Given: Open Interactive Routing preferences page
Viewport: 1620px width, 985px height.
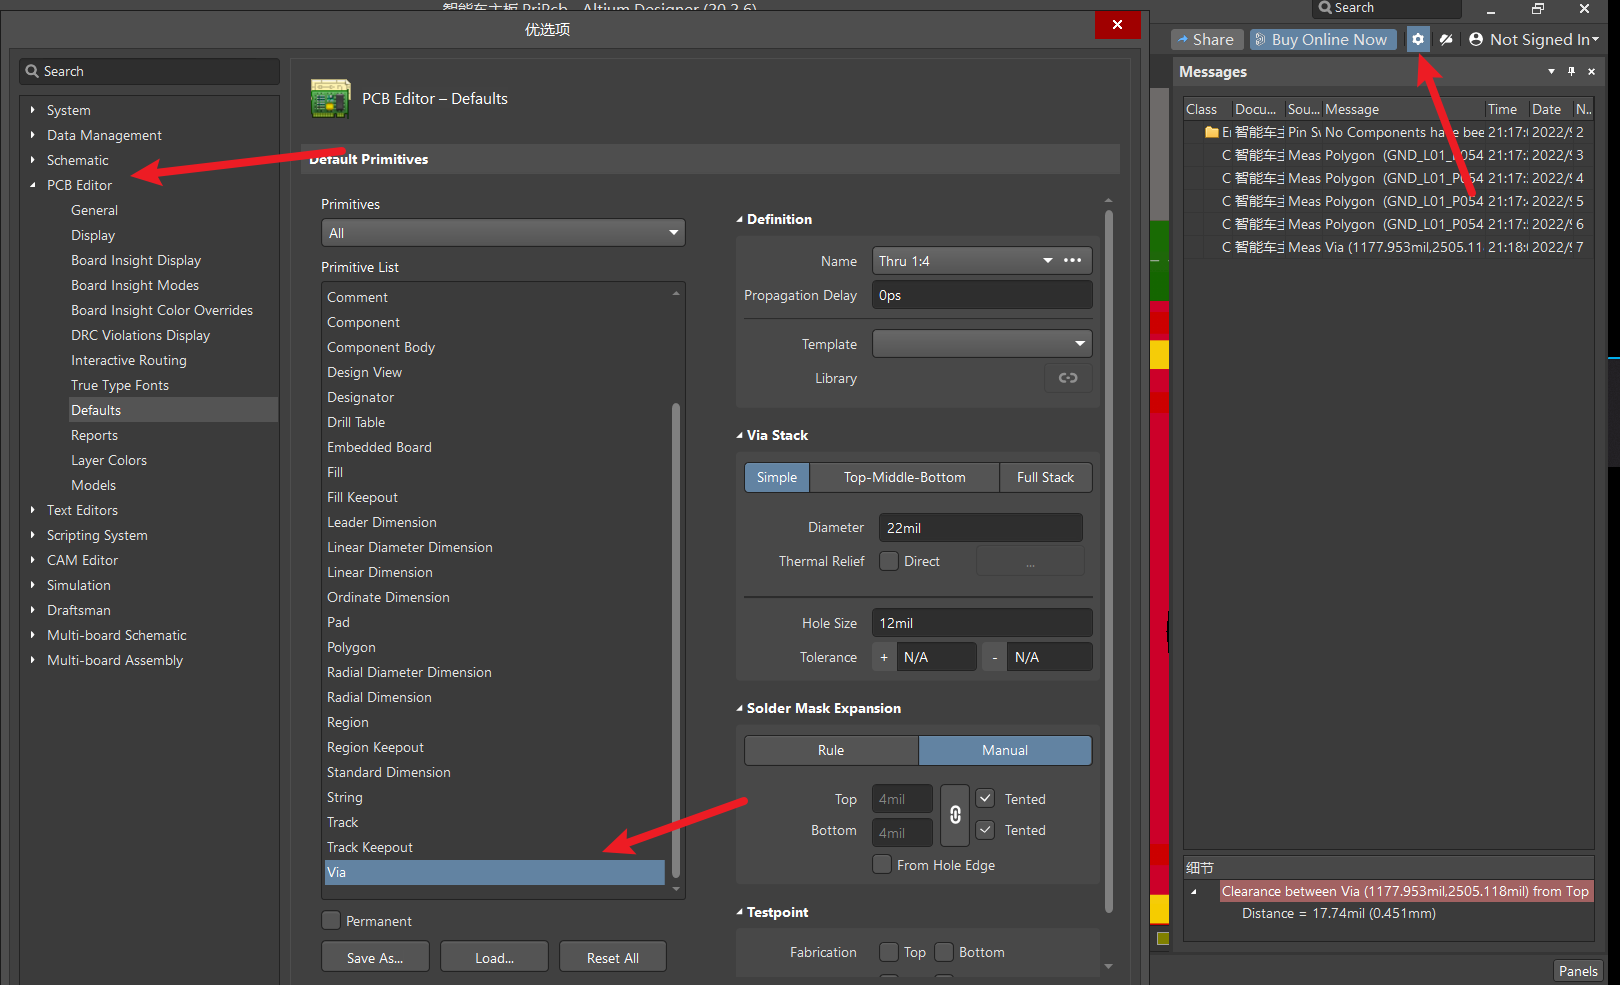Looking at the screenshot, I should (129, 360).
